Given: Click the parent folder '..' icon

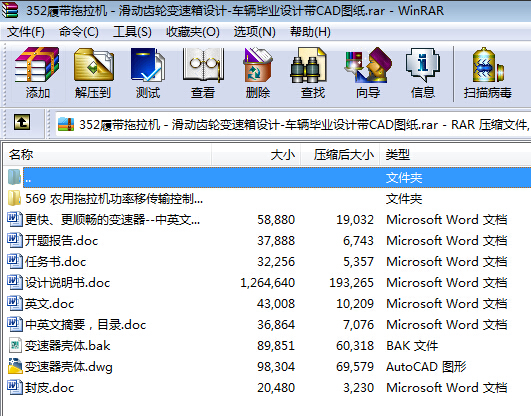Looking at the screenshot, I should click(x=14, y=177).
